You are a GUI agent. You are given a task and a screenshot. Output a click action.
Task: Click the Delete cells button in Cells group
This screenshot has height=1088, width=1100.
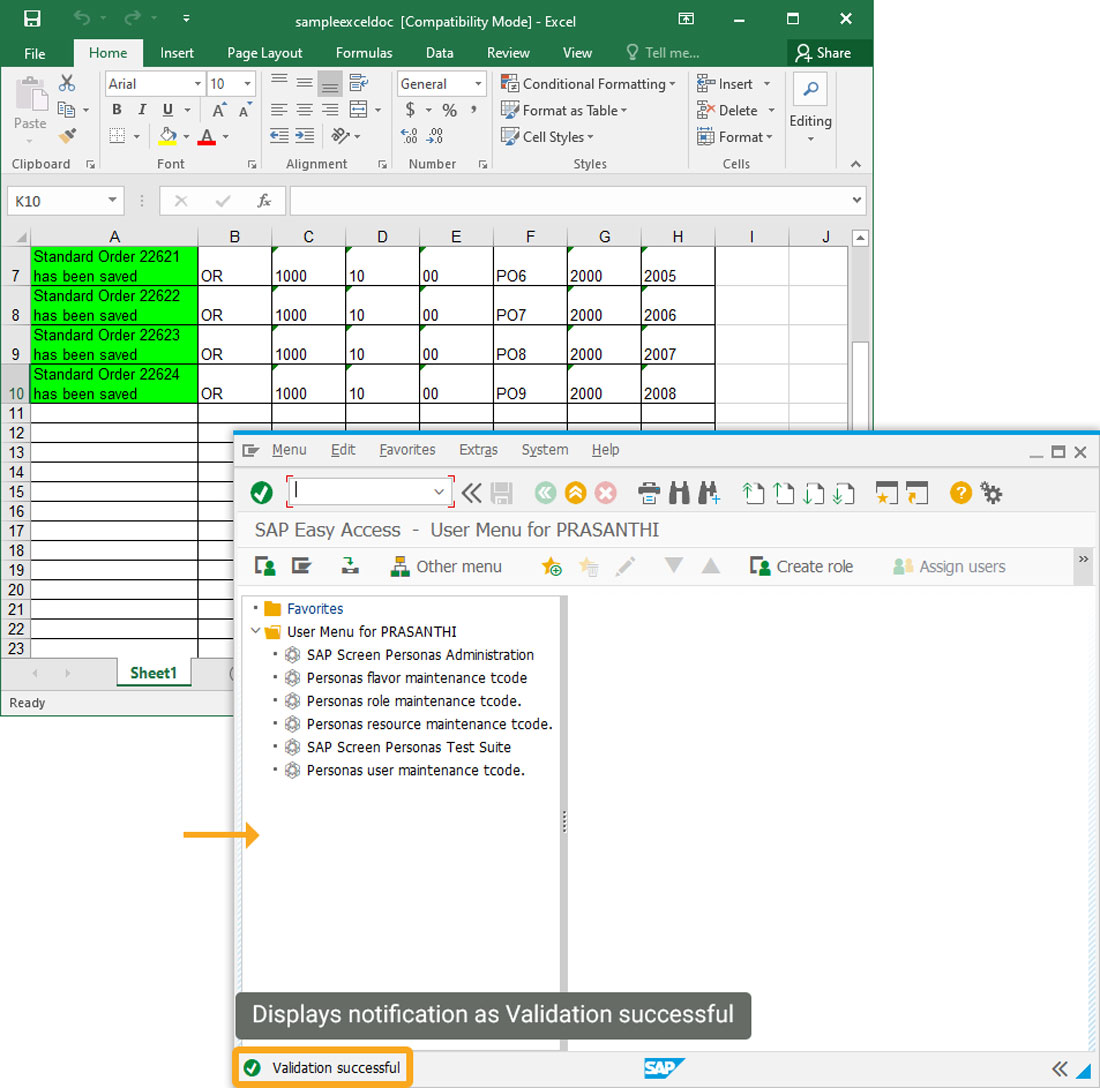point(736,110)
